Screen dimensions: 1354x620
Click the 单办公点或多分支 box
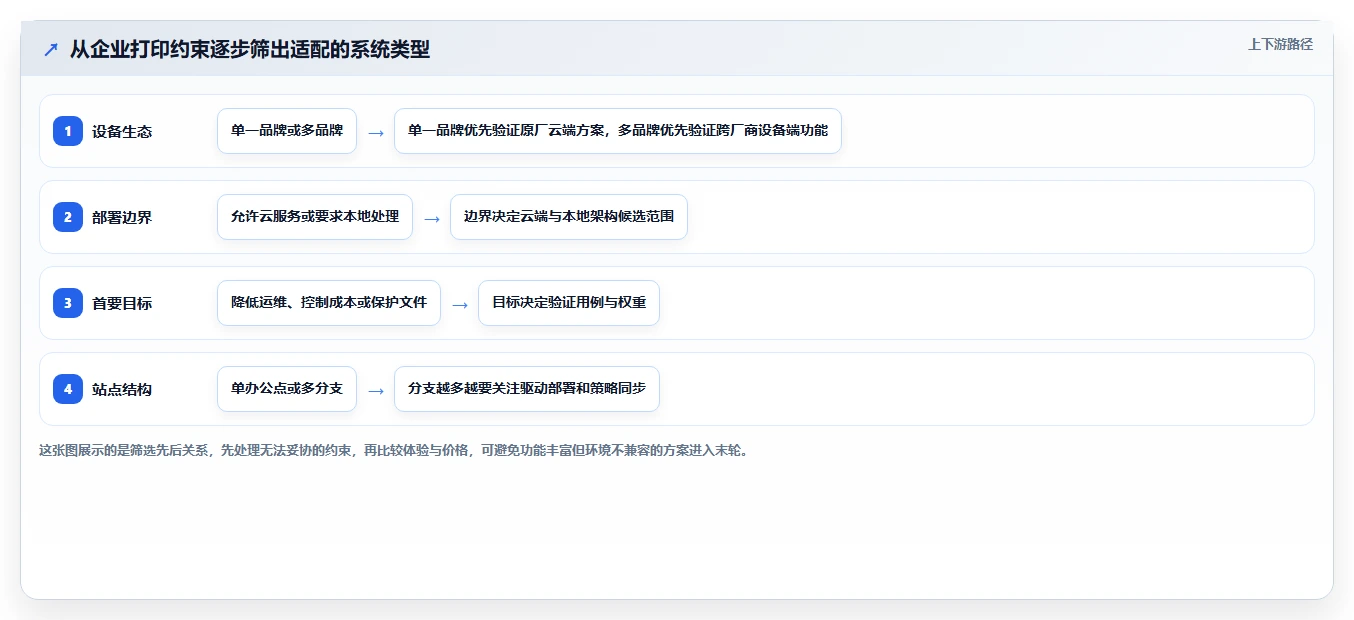[287, 389]
